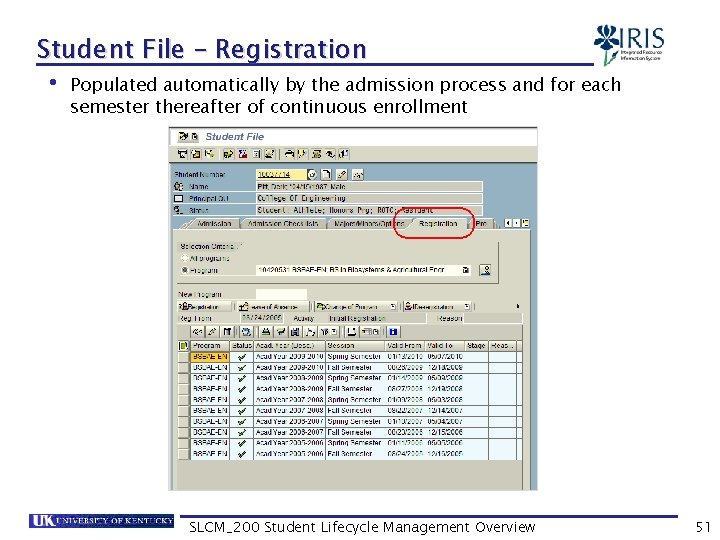Click the Stage column header
The width and height of the screenshot is (720, 540).
pos(476,346)
